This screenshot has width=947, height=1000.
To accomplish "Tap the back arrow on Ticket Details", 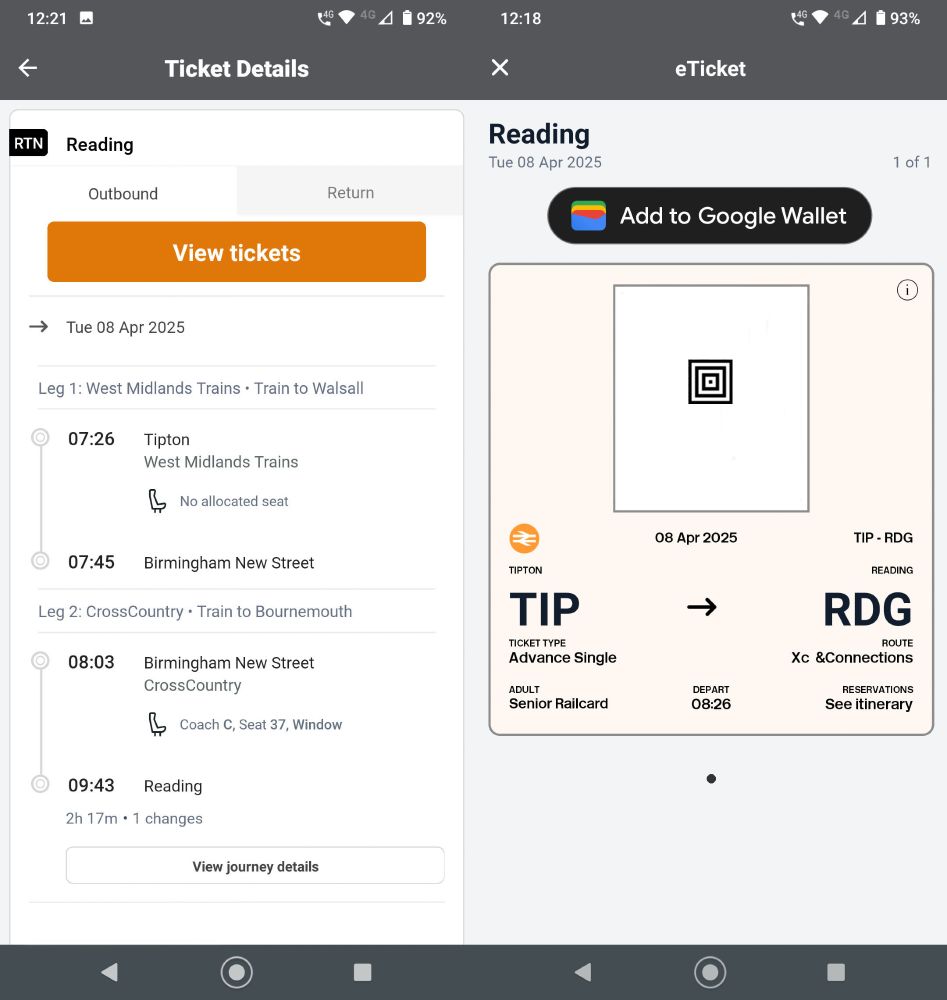I will (x=28, y=68).
